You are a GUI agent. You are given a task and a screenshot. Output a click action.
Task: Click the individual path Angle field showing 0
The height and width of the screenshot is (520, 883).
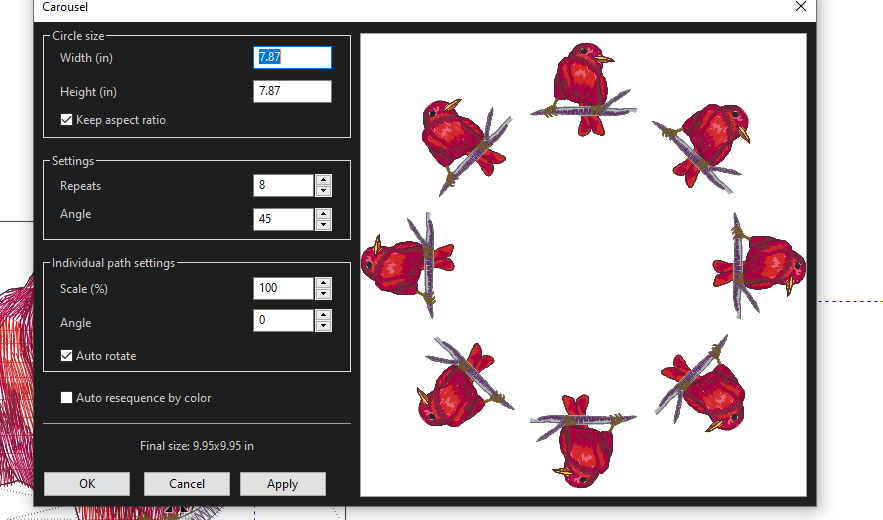283,321
